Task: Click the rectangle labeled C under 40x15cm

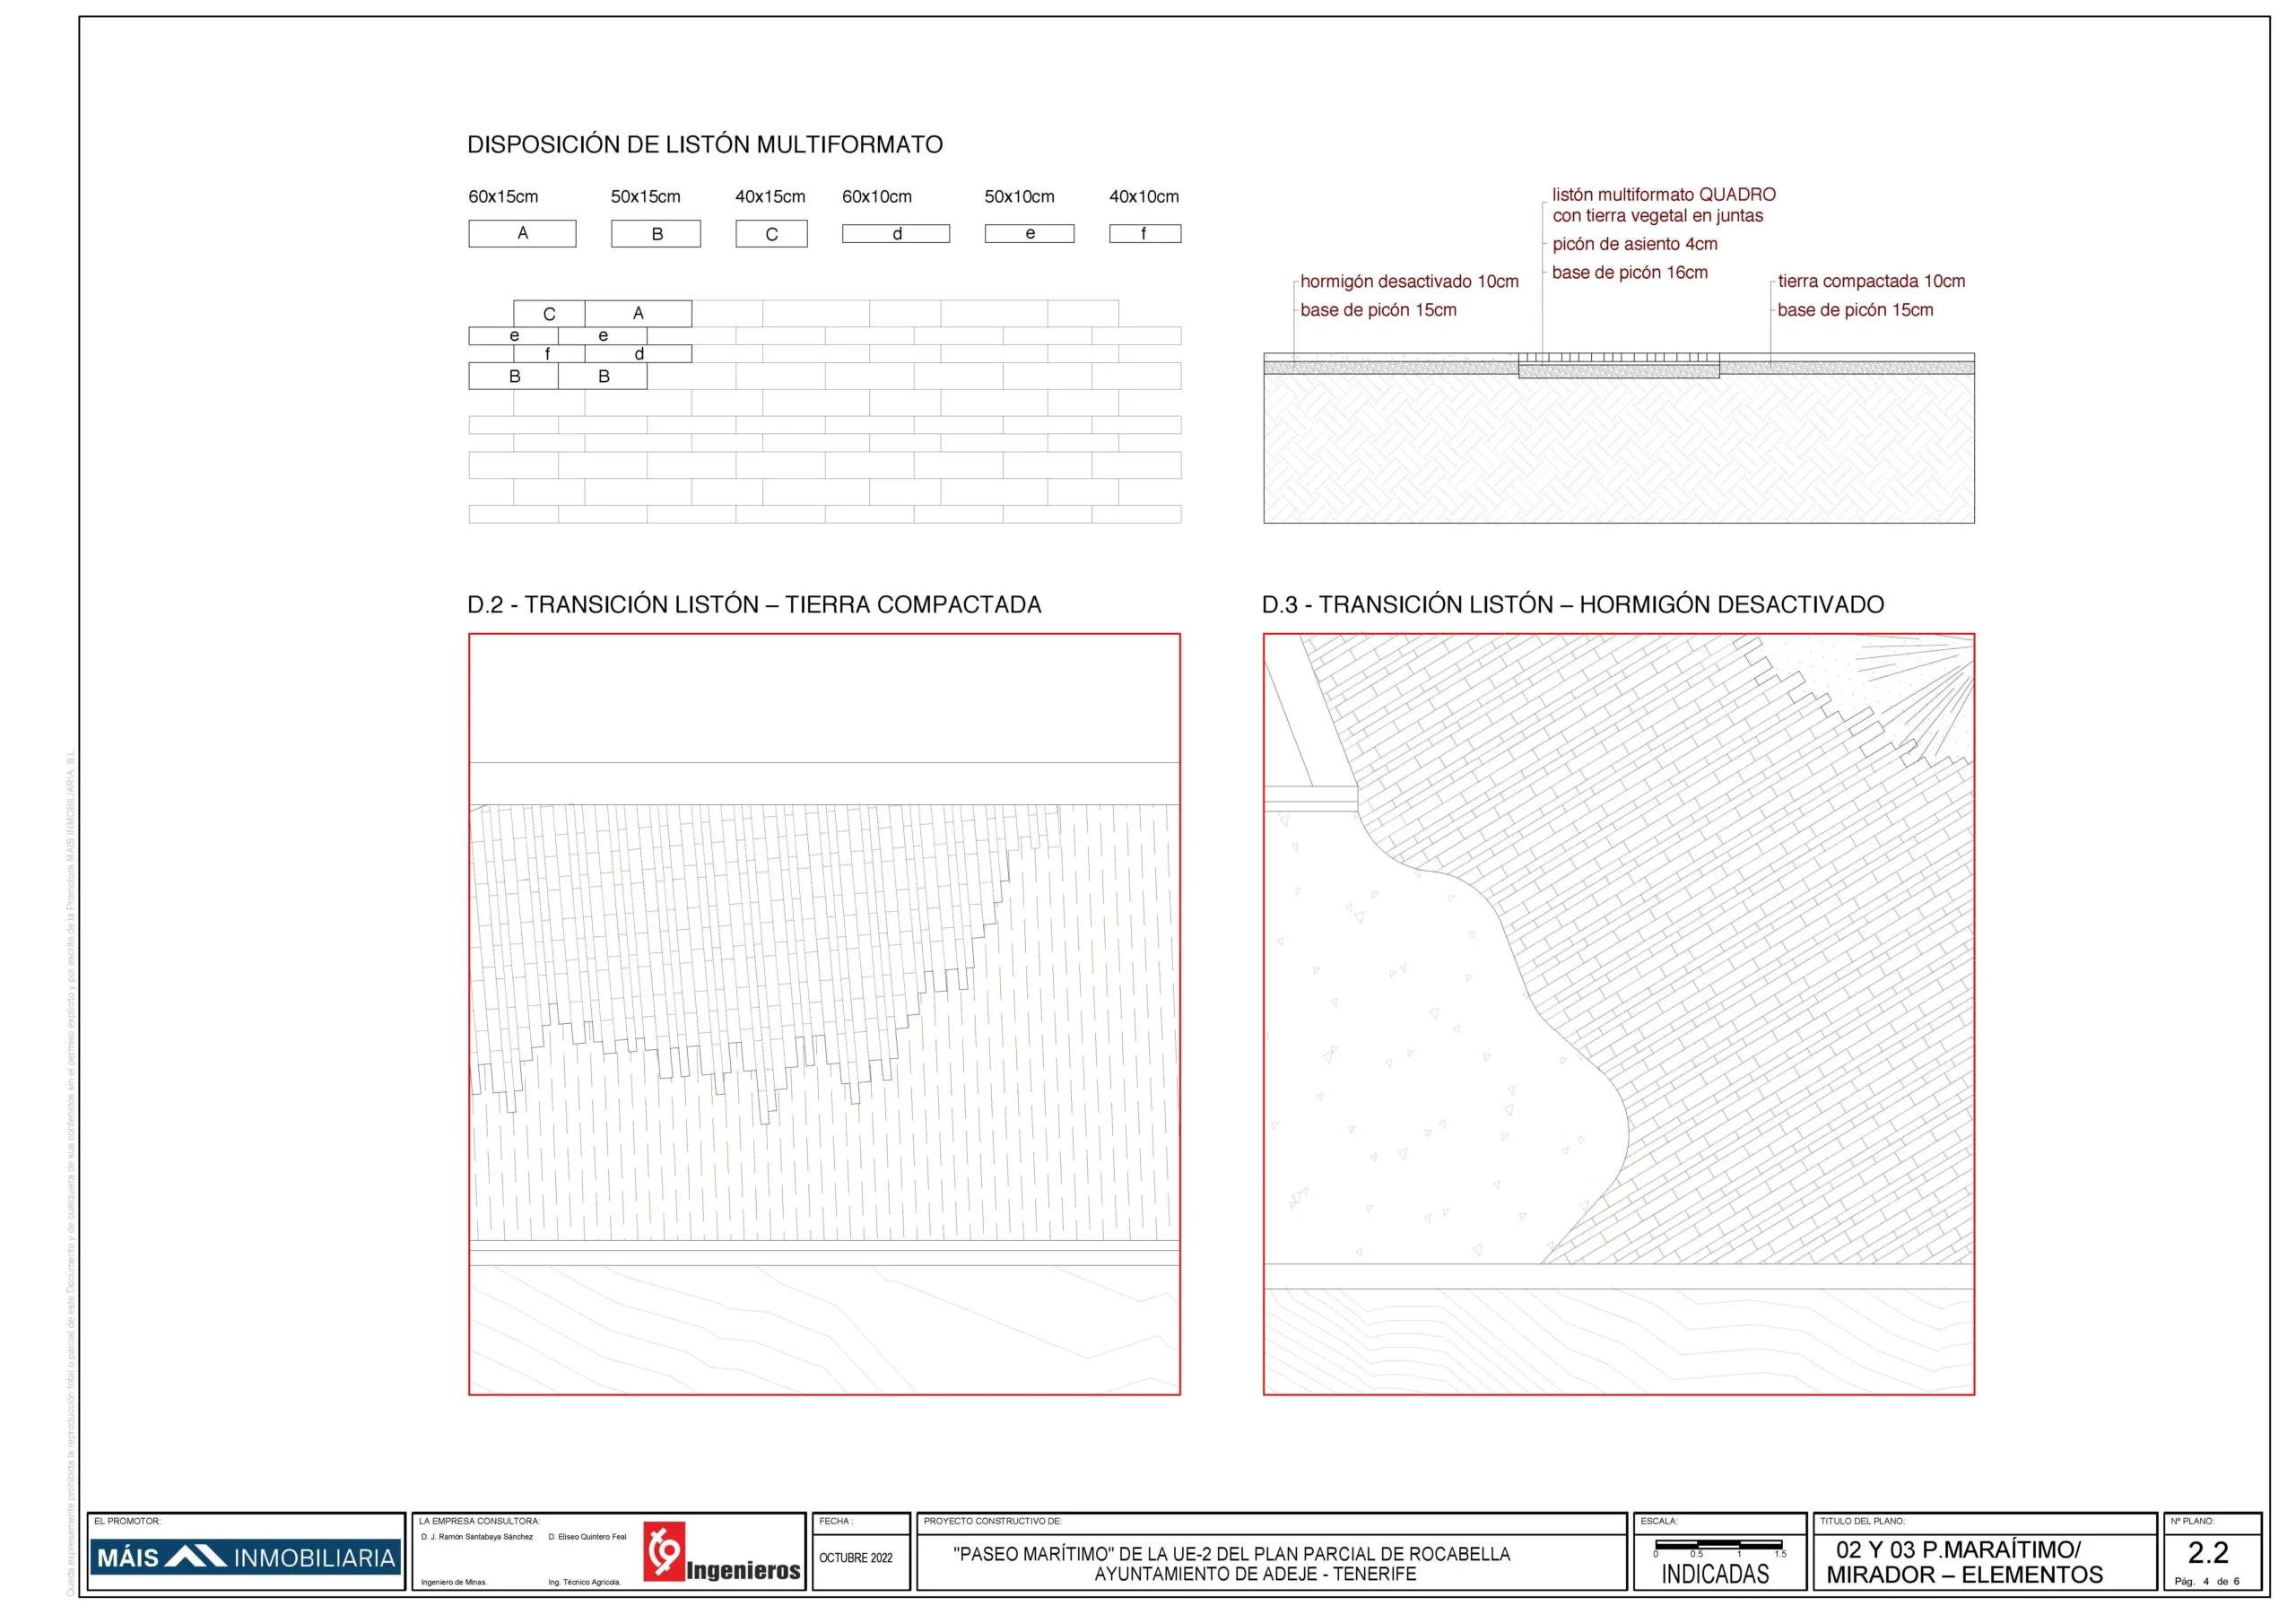Action: coord(771,234)
